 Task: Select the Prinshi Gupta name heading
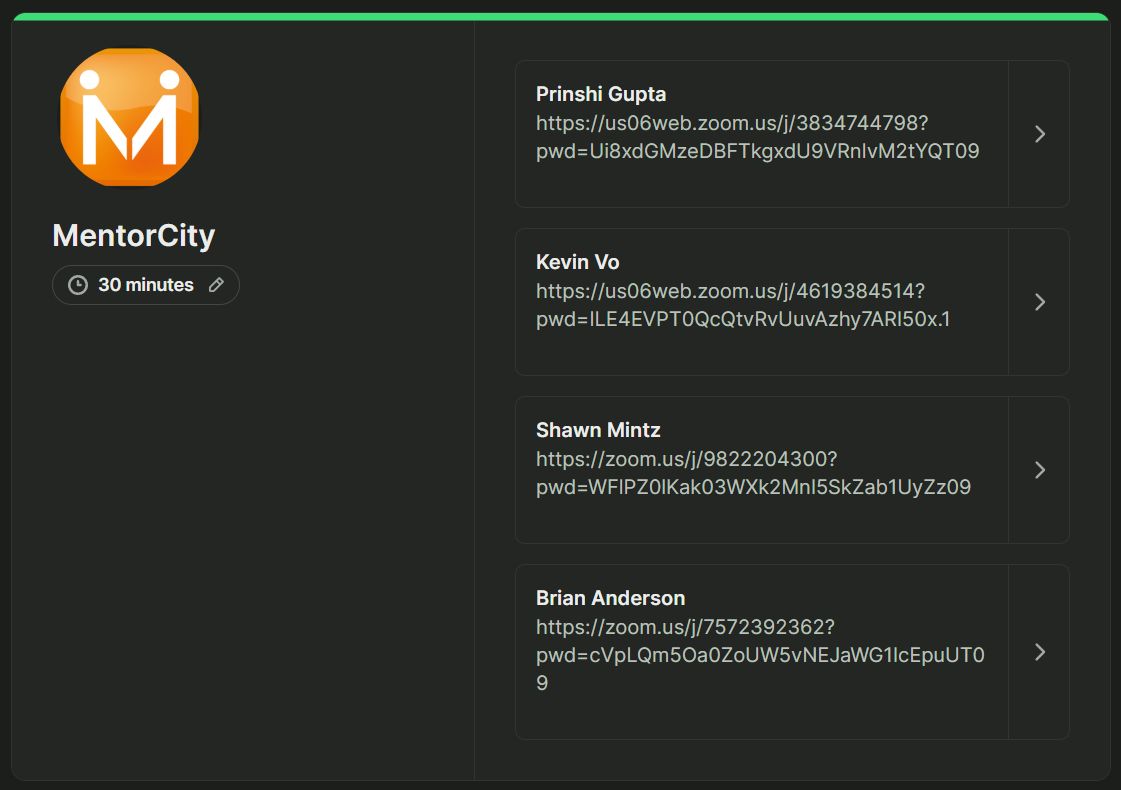pos(601,94)
